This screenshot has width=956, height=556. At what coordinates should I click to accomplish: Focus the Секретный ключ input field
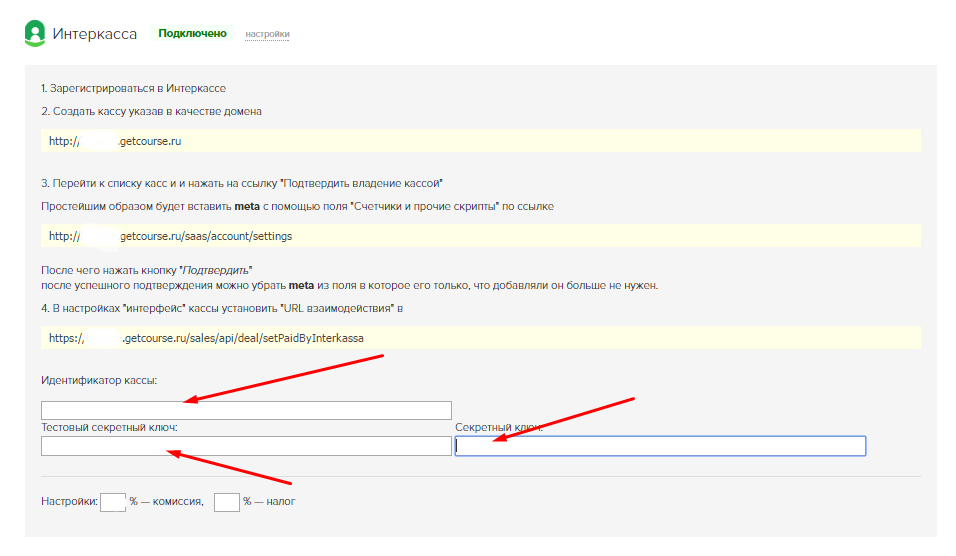[x=660, y=446]
